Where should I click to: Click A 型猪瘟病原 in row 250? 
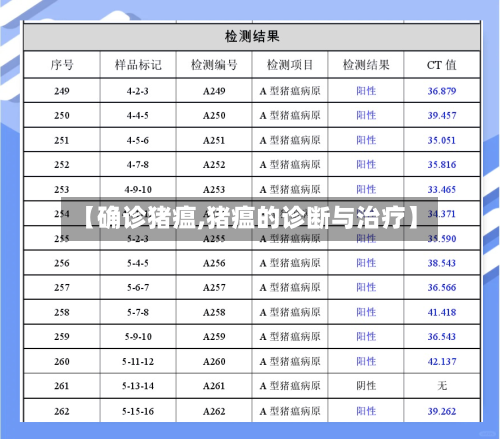point(290,115)
